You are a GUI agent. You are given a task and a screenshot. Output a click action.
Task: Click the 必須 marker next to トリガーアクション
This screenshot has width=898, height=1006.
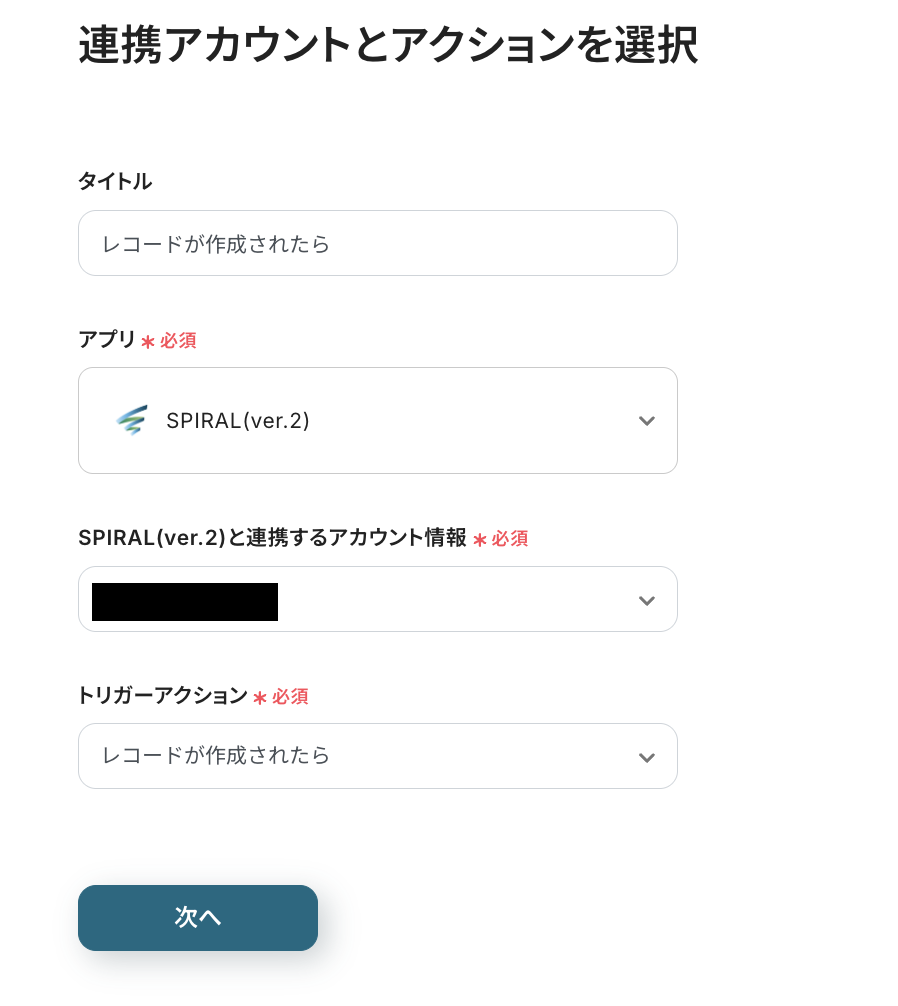[x=290, y=697]
